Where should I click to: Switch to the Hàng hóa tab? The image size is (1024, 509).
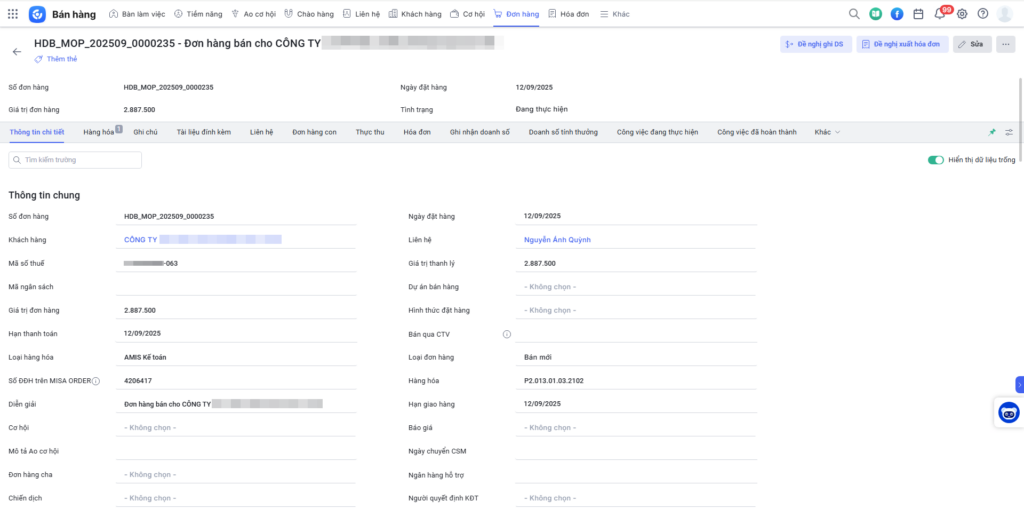pyautogui.click(x=100, y=132)
